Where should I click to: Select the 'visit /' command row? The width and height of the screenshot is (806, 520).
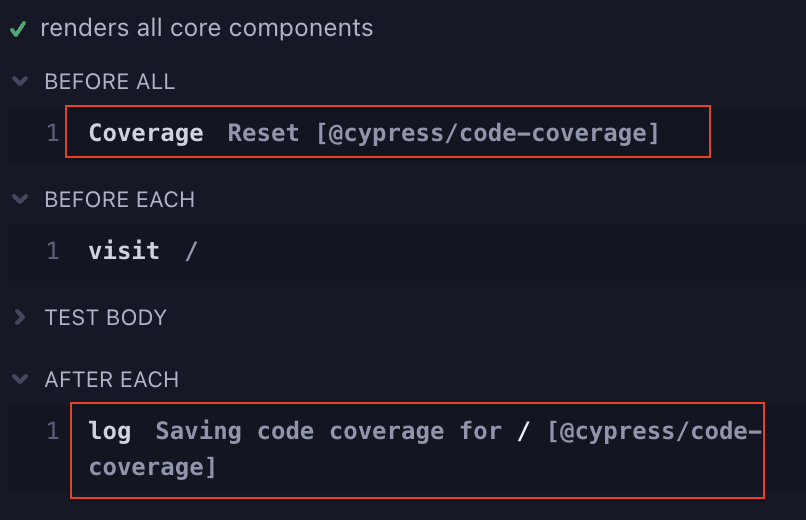(400, 251)
